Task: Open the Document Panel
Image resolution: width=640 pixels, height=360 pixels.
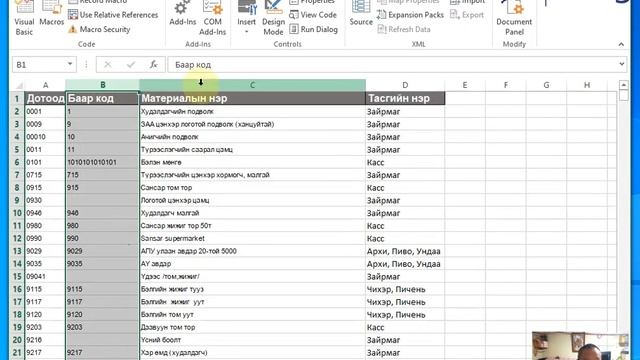Action: pos(514,18)
